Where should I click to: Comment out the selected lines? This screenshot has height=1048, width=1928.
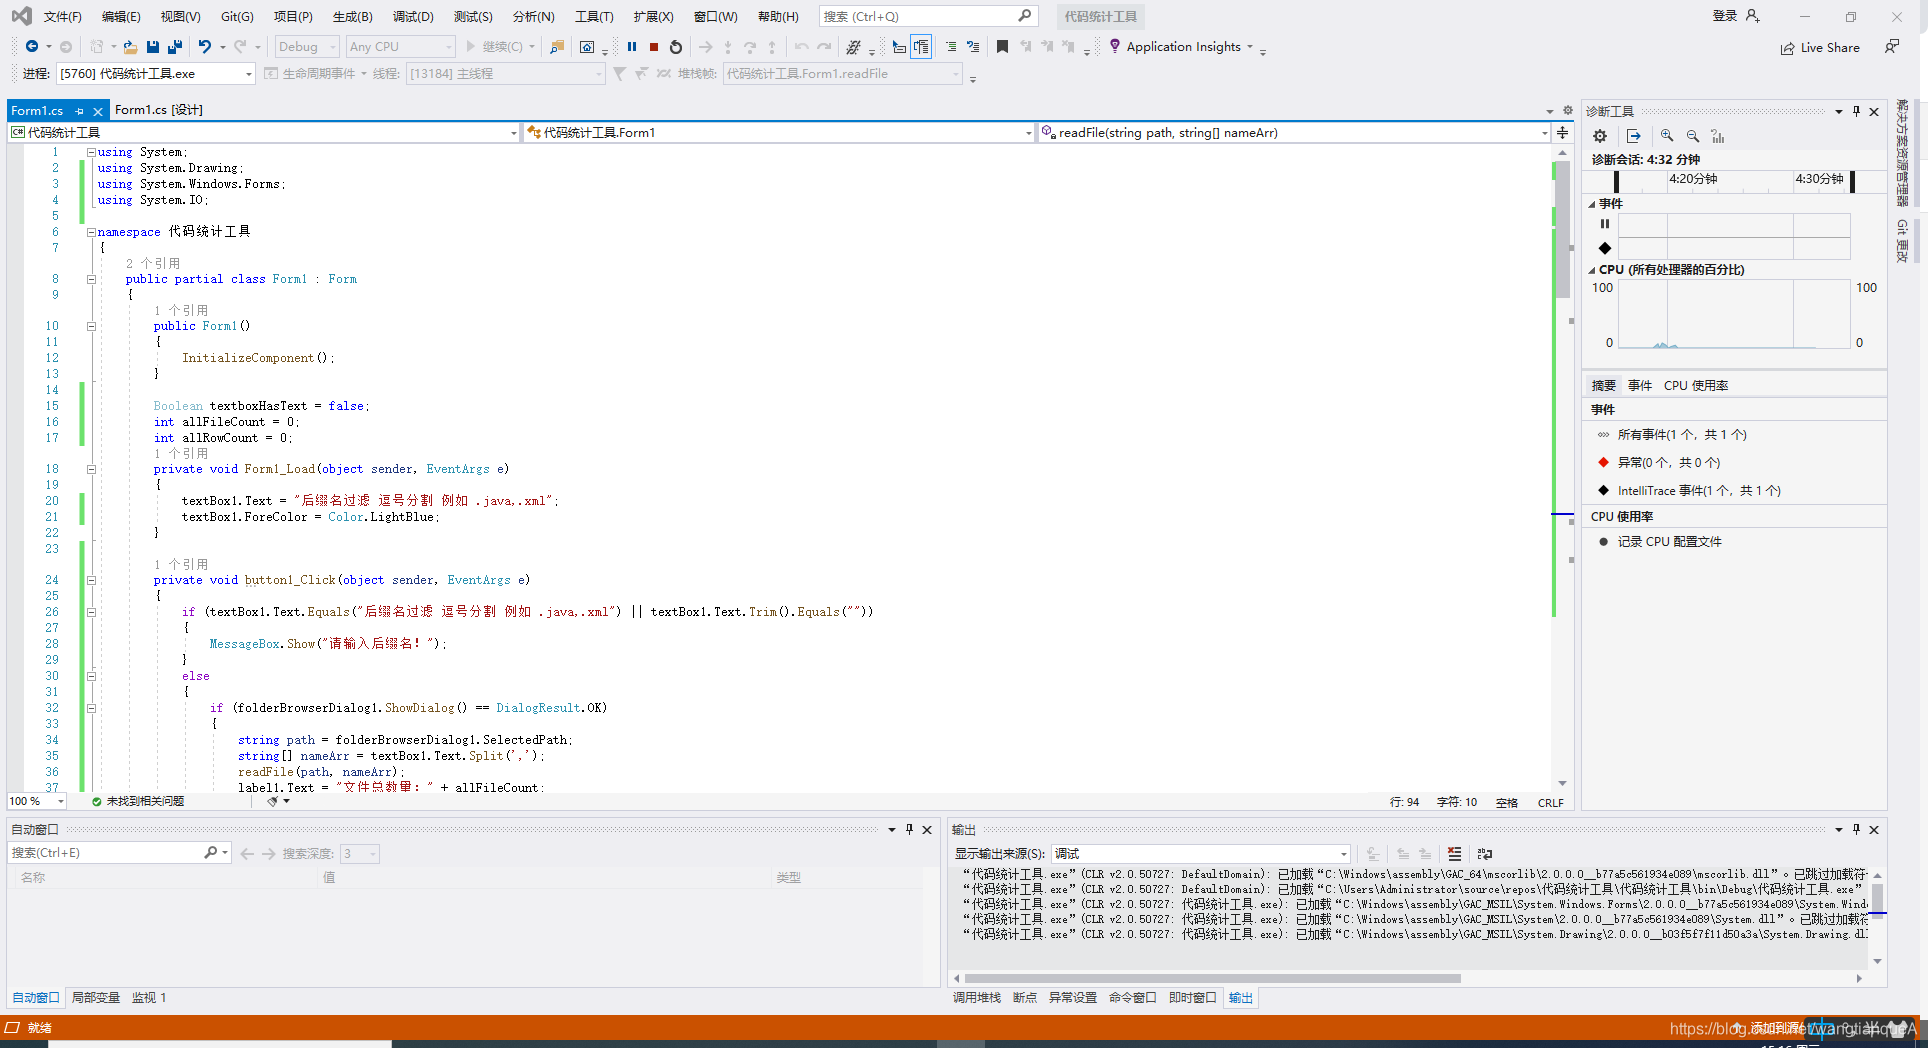950,47
